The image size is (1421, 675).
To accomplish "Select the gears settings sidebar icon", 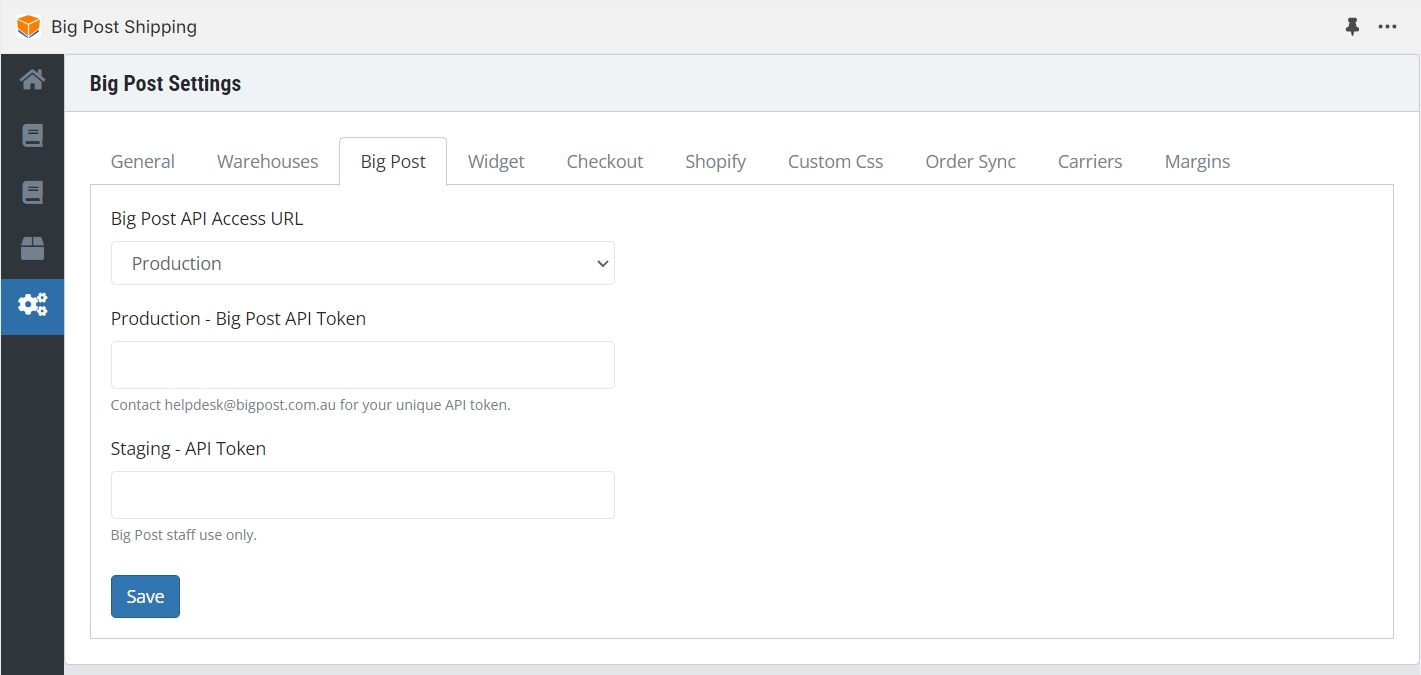I will (x=32, y=305).
